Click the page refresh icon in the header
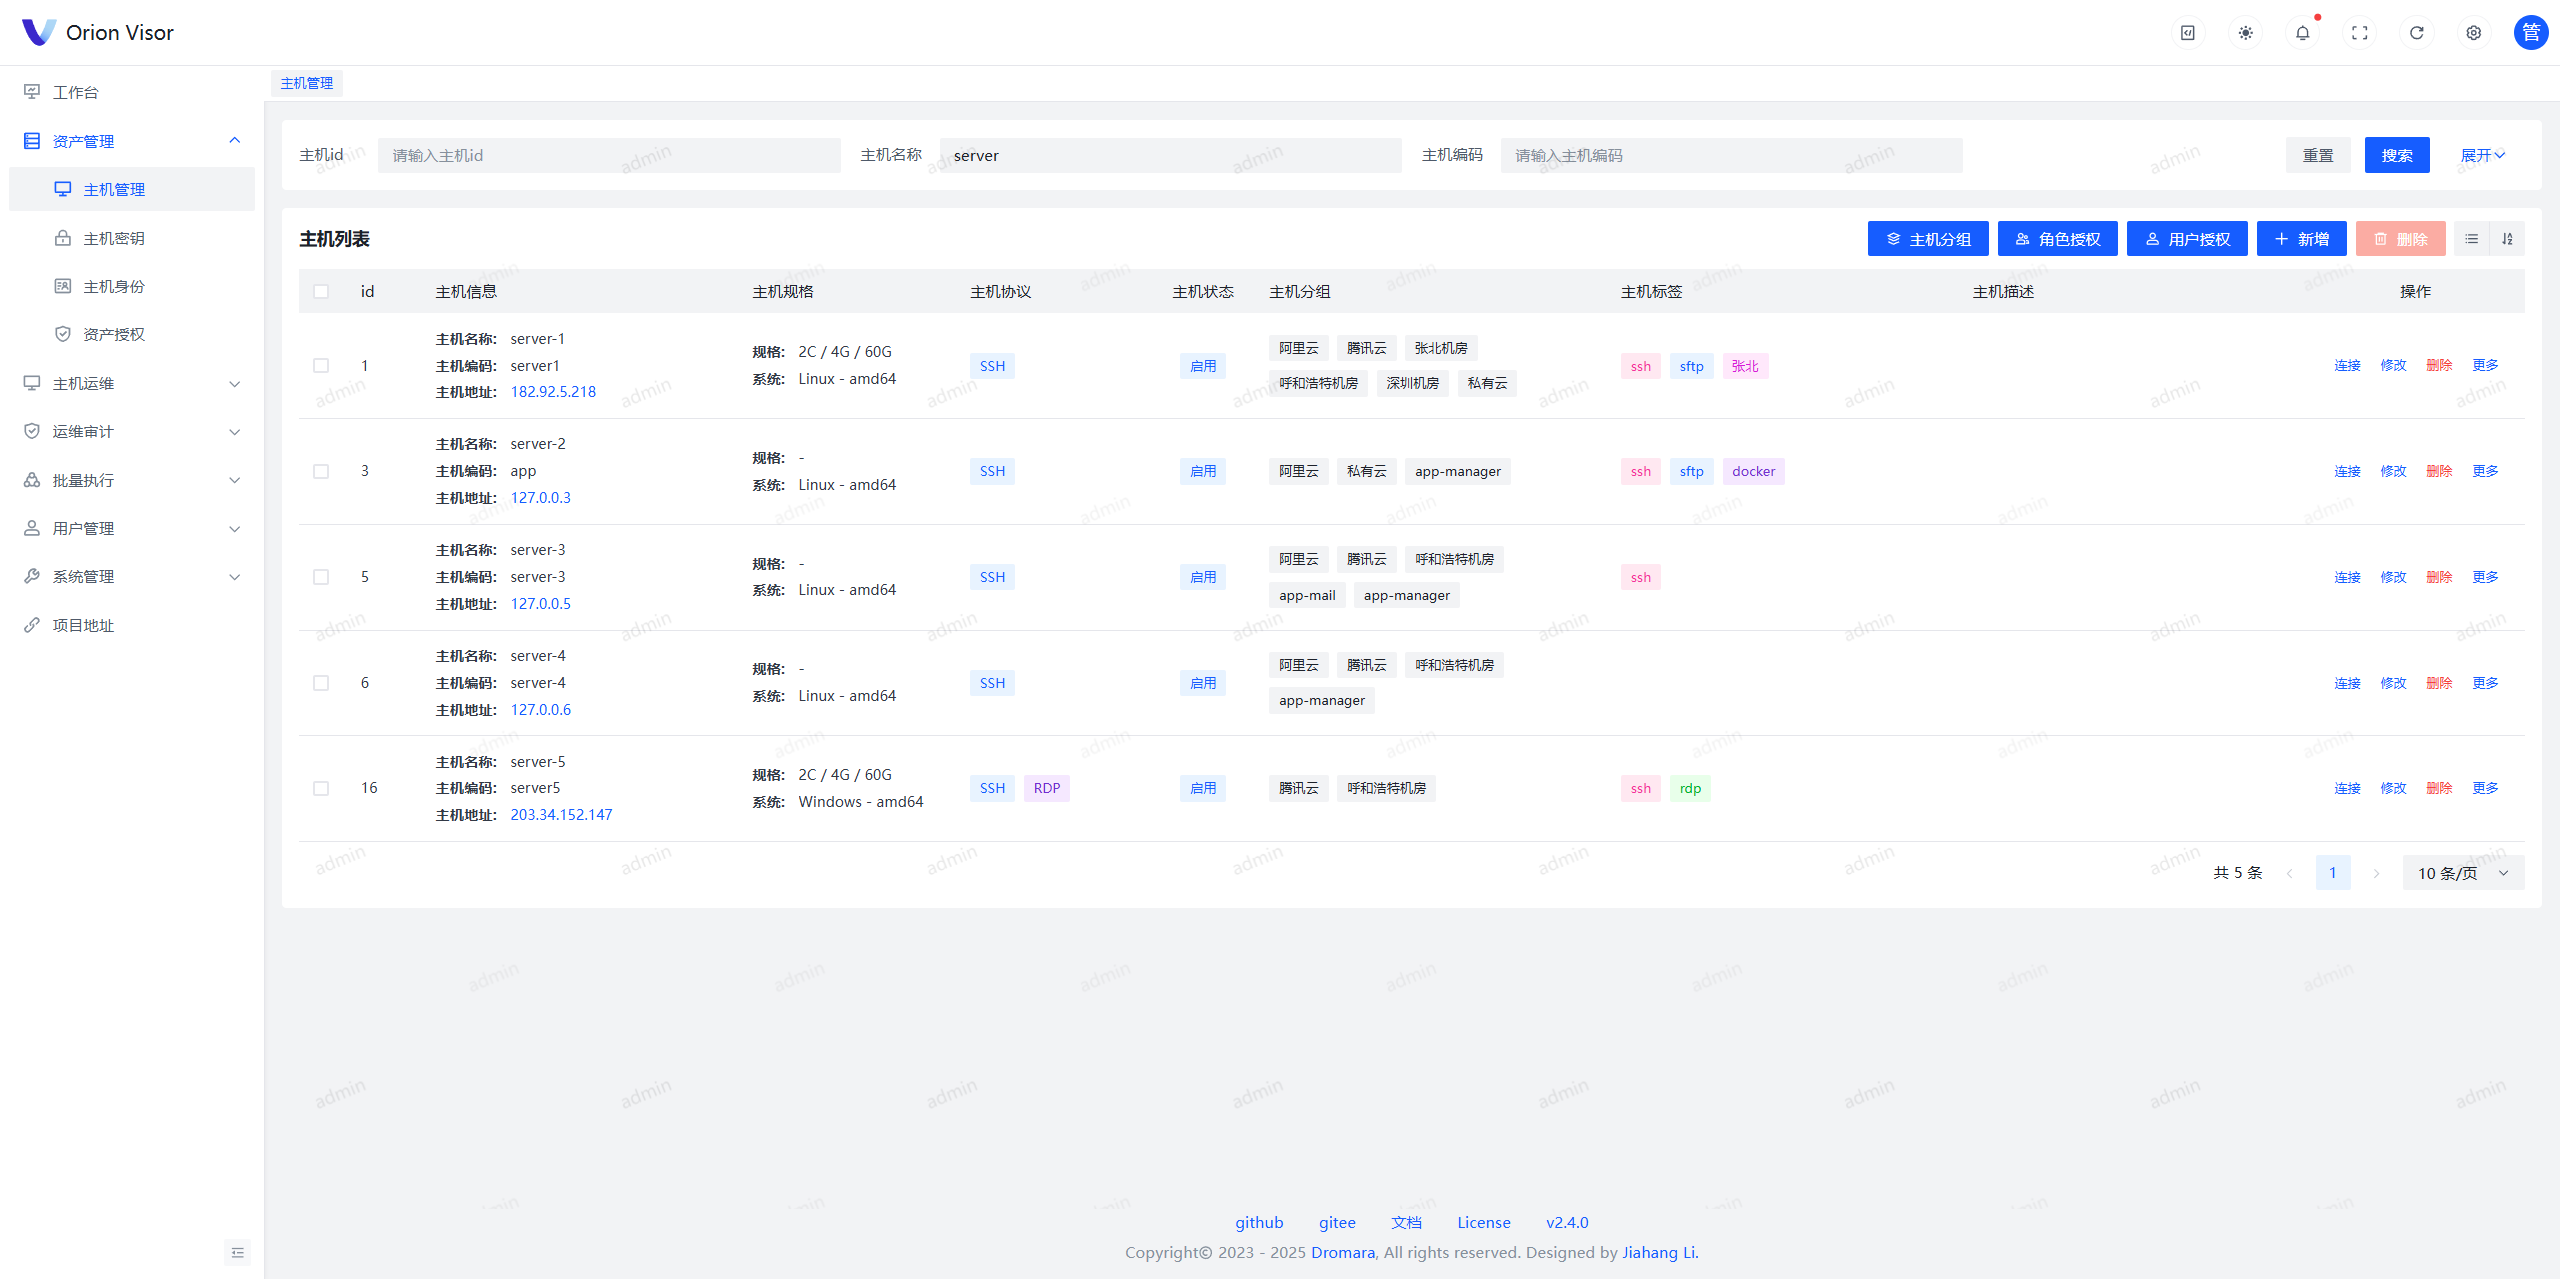2560x1279 pixels. pyautogui.click(x=2416, y=33)
